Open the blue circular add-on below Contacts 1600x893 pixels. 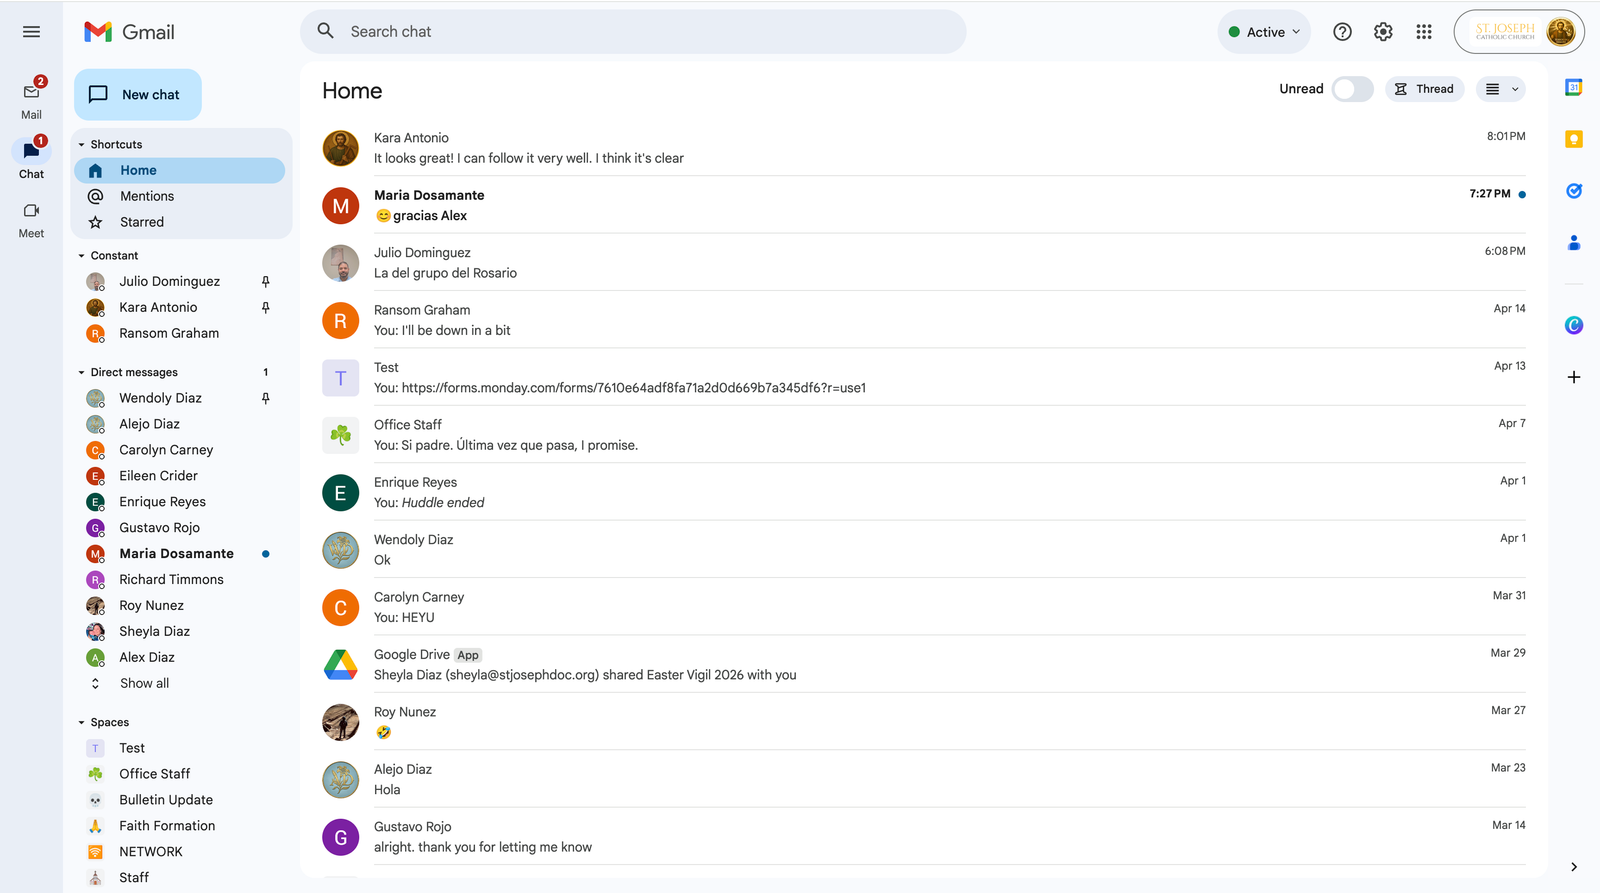[x=1573, y=325]
